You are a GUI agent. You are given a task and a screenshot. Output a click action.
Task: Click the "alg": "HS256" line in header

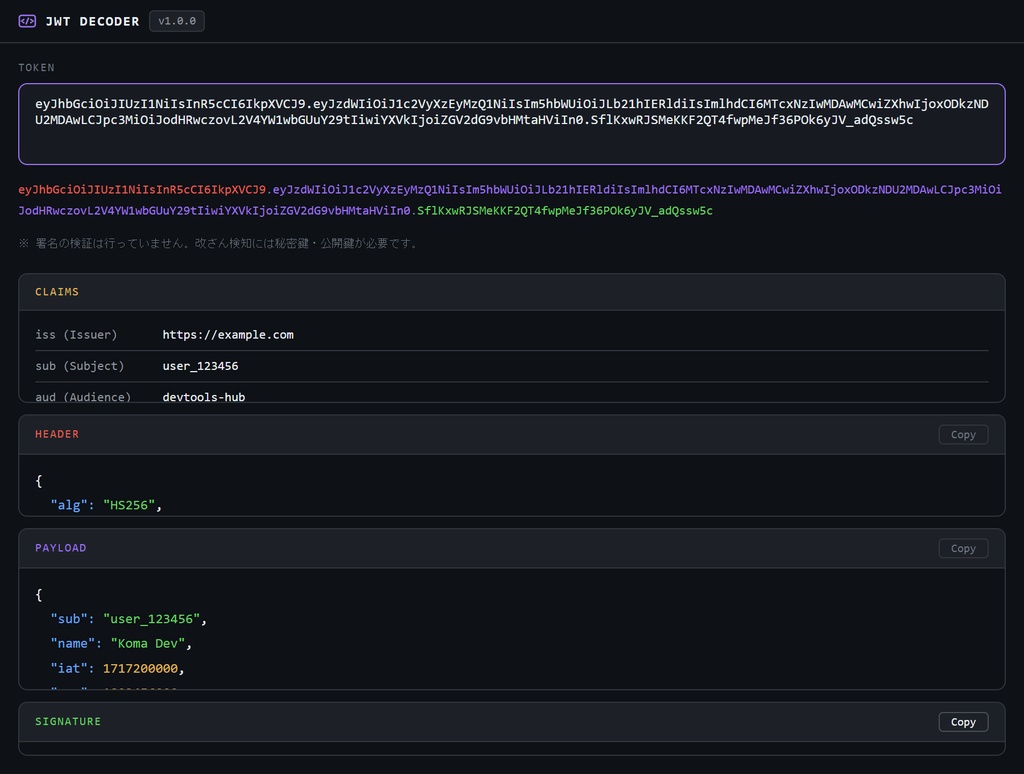pyautogui.click(x=106, y=505)
